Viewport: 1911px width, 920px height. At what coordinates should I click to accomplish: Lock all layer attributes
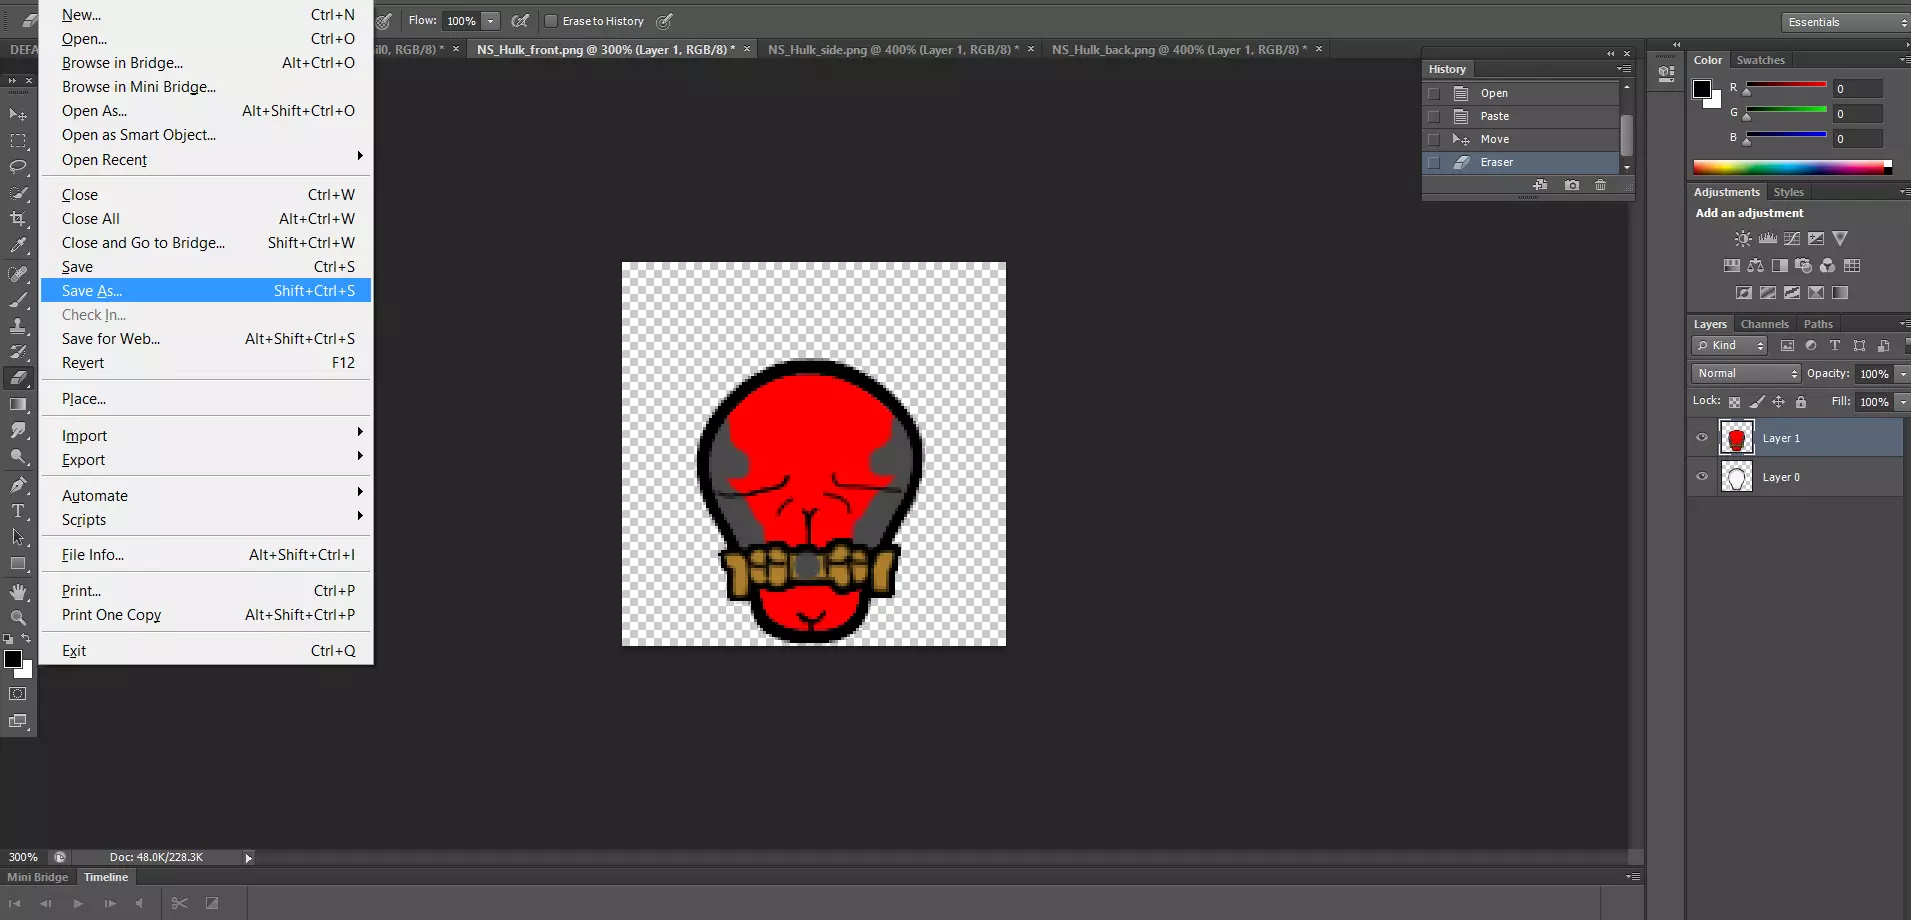(1801, 402)
